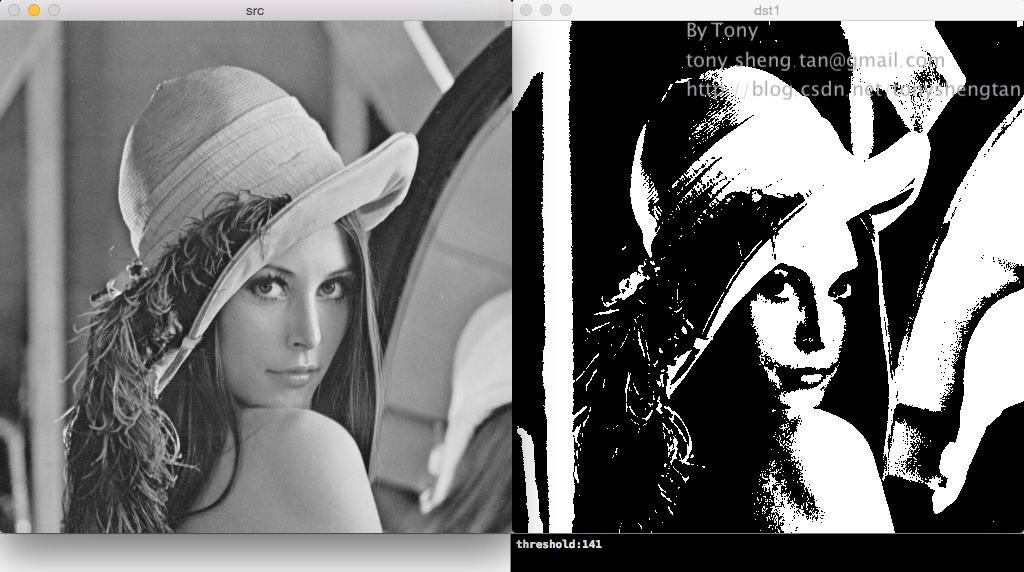The image size is (1024, 572).
Task: Click the zoom button of dst1 window
Action: click(566, 10)
